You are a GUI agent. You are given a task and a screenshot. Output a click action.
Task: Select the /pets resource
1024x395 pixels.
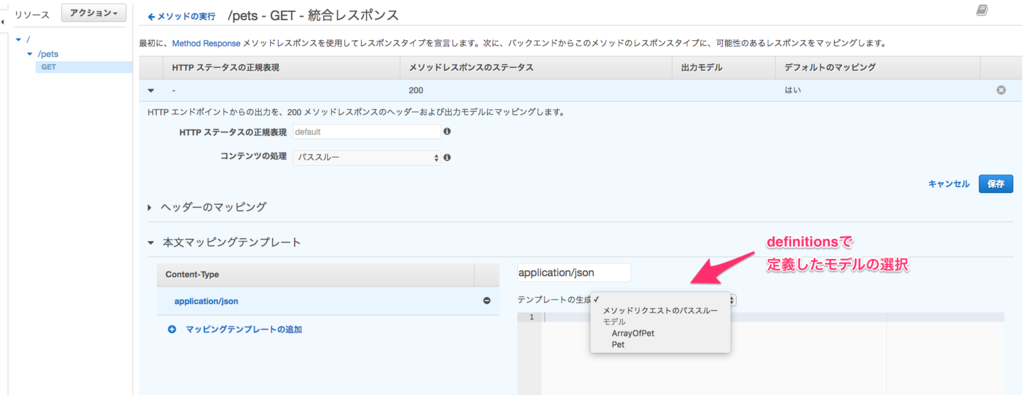[x=48, y=54]
